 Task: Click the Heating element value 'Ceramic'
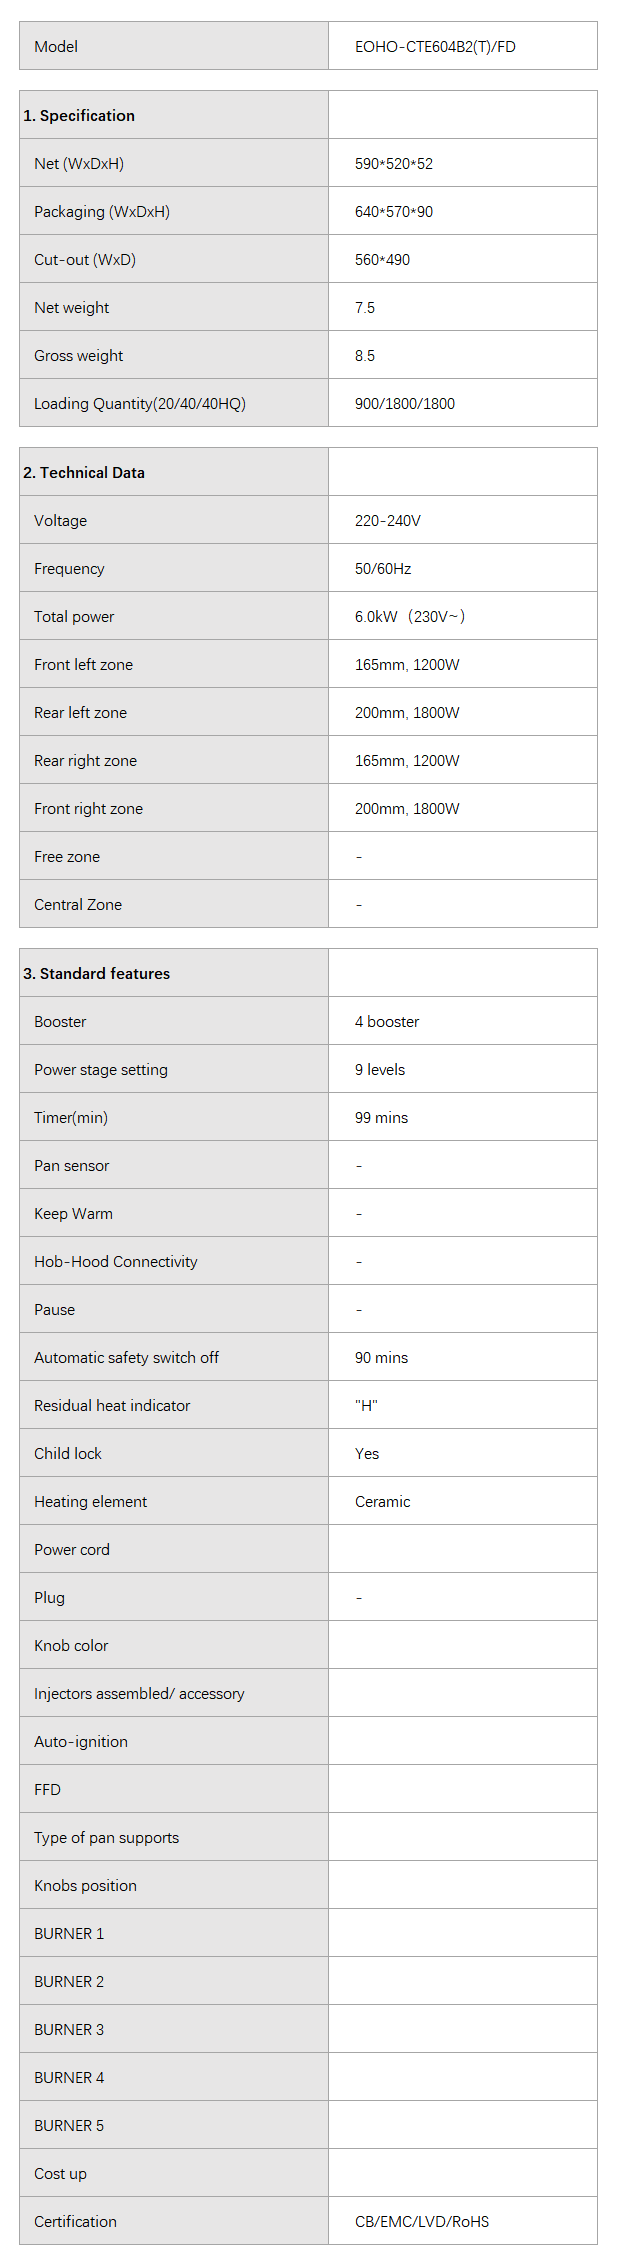(x=382, y=1502)
